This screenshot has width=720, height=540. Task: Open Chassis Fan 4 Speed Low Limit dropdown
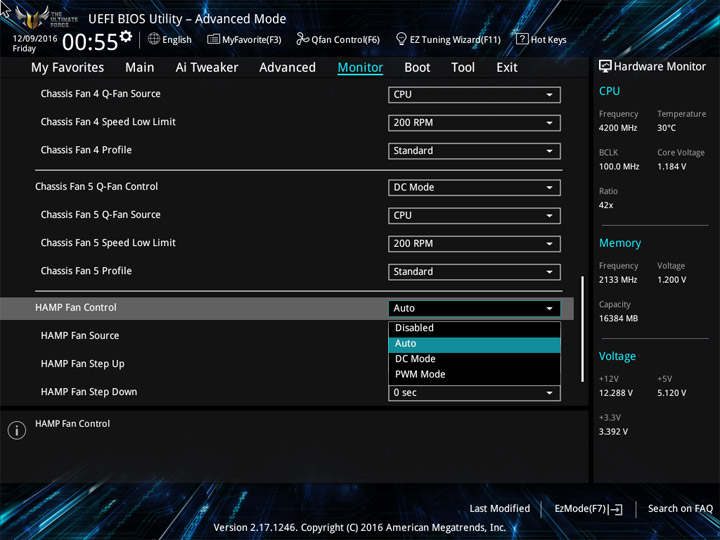click(474, 123)
